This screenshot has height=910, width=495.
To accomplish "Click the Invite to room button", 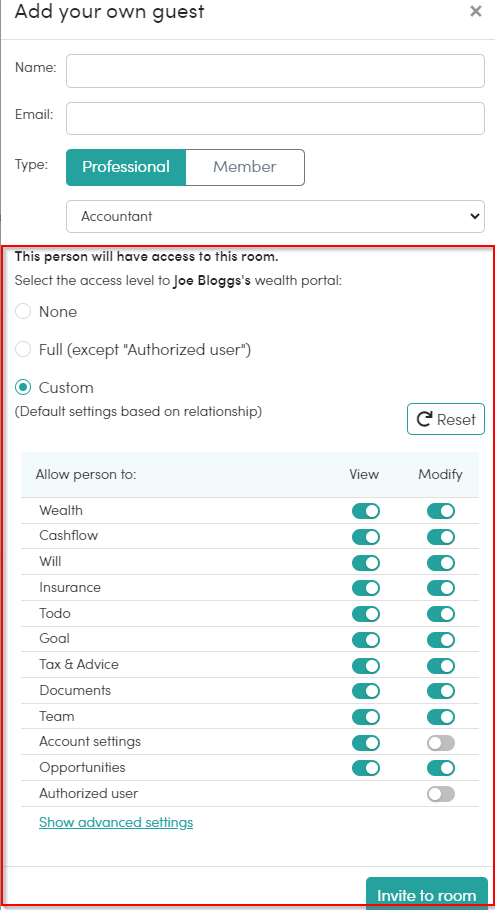I will (x=427, y=894).
